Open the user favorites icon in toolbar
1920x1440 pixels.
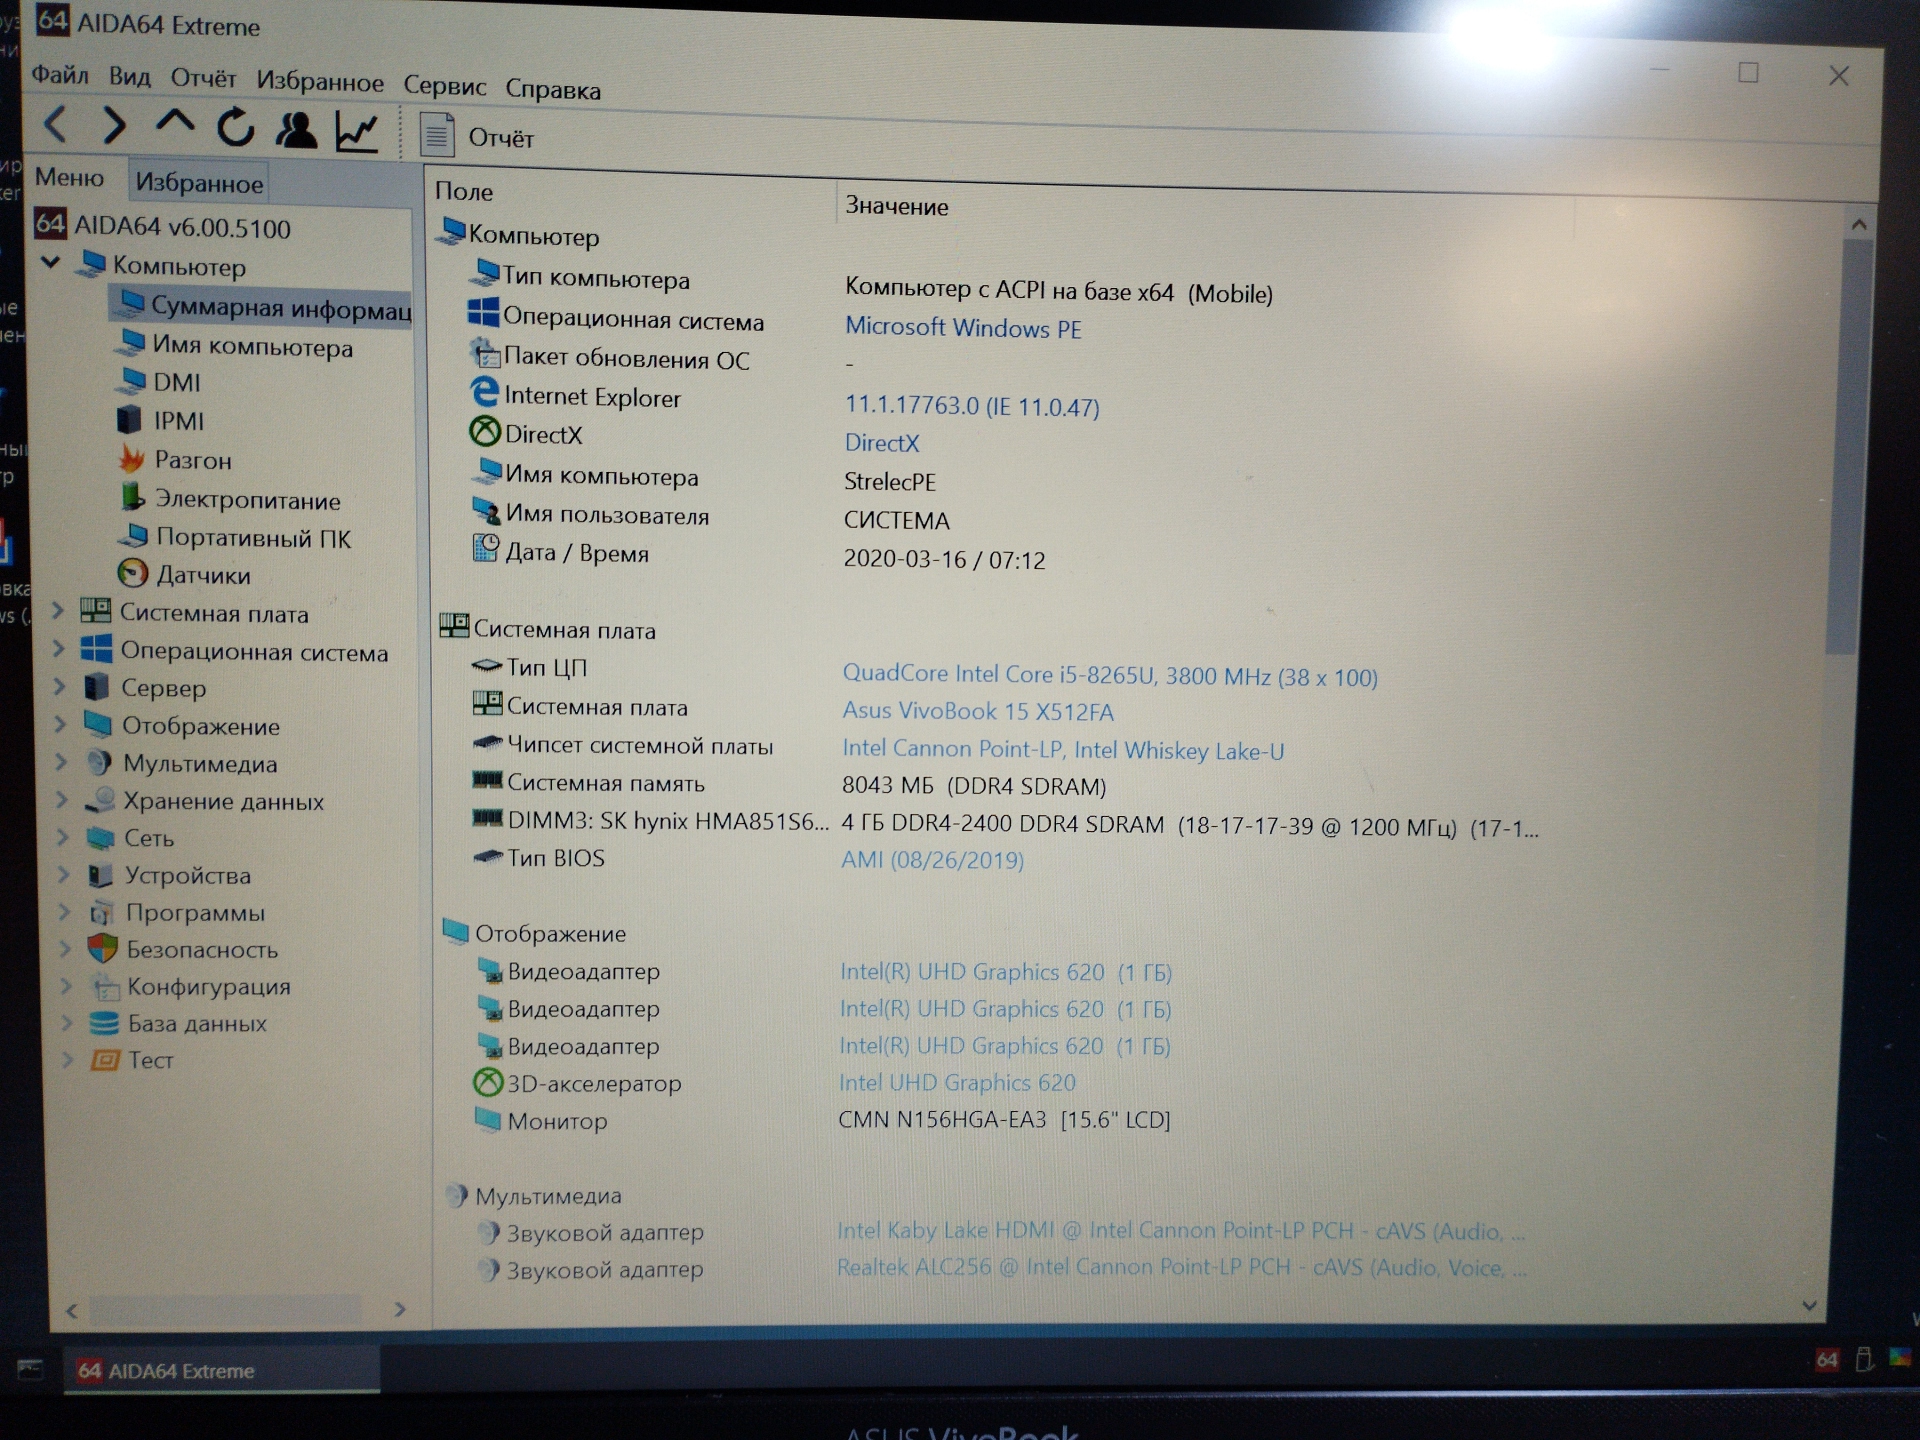296,130
